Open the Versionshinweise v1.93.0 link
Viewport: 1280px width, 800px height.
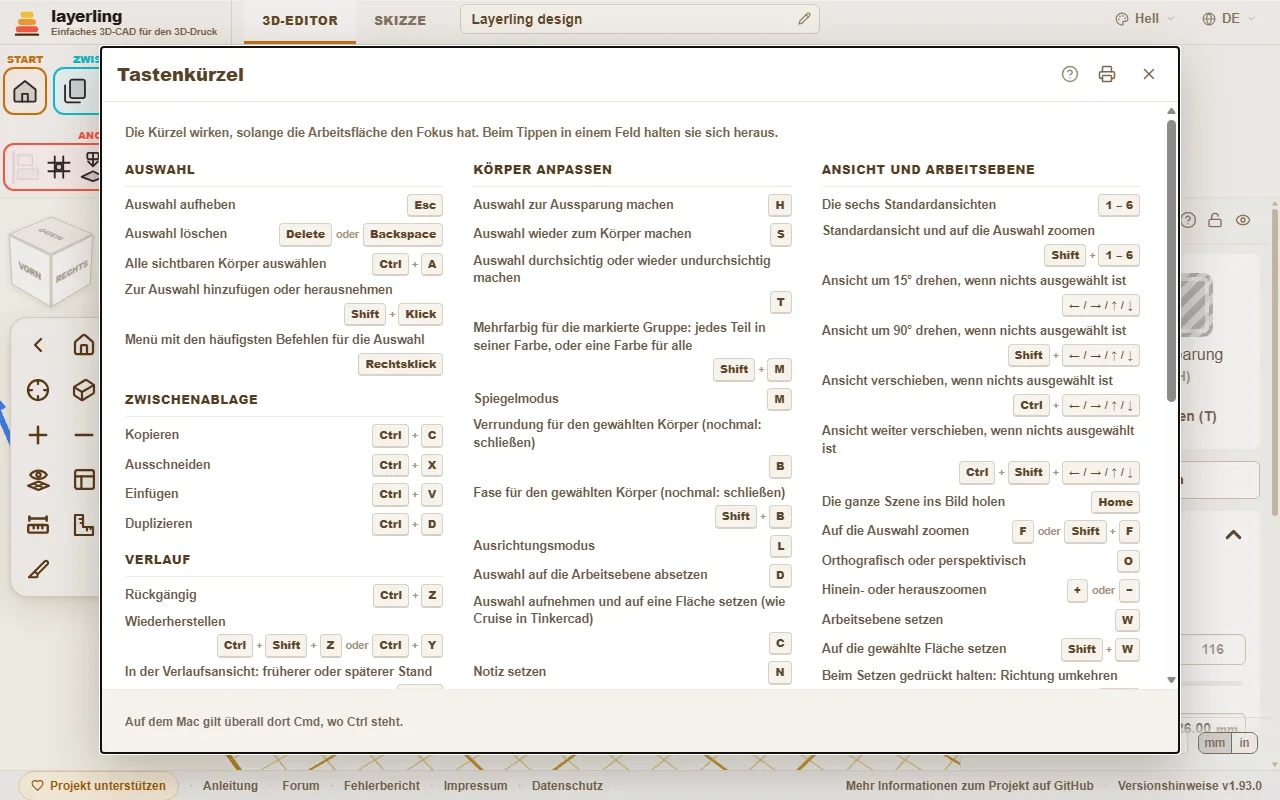click(1190, 786)
